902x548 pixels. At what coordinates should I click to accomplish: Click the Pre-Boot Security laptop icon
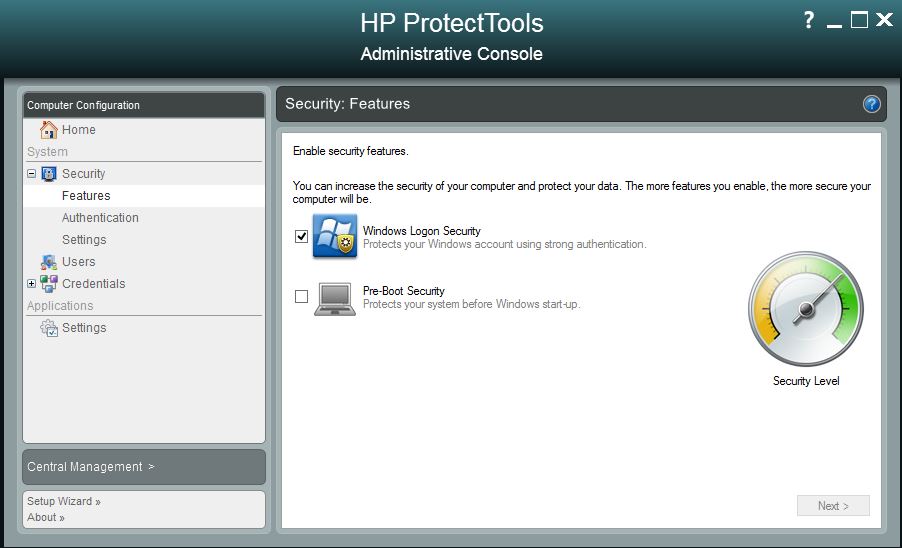click(x=335, y=299)
